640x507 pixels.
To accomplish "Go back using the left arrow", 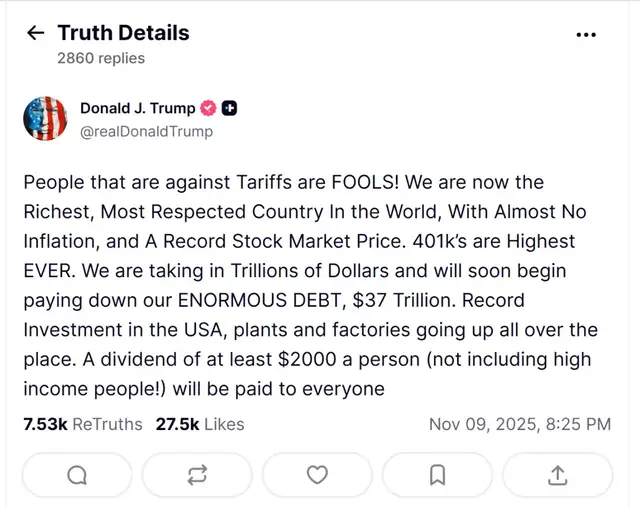I will [x=35, y=33].
